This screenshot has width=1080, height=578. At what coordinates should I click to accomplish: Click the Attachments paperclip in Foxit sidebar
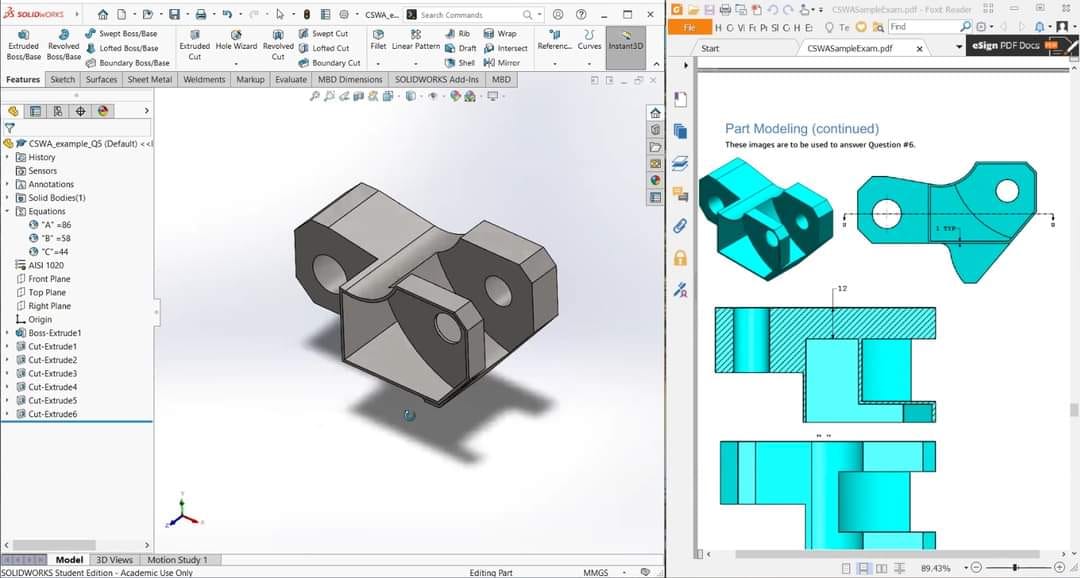680,226
